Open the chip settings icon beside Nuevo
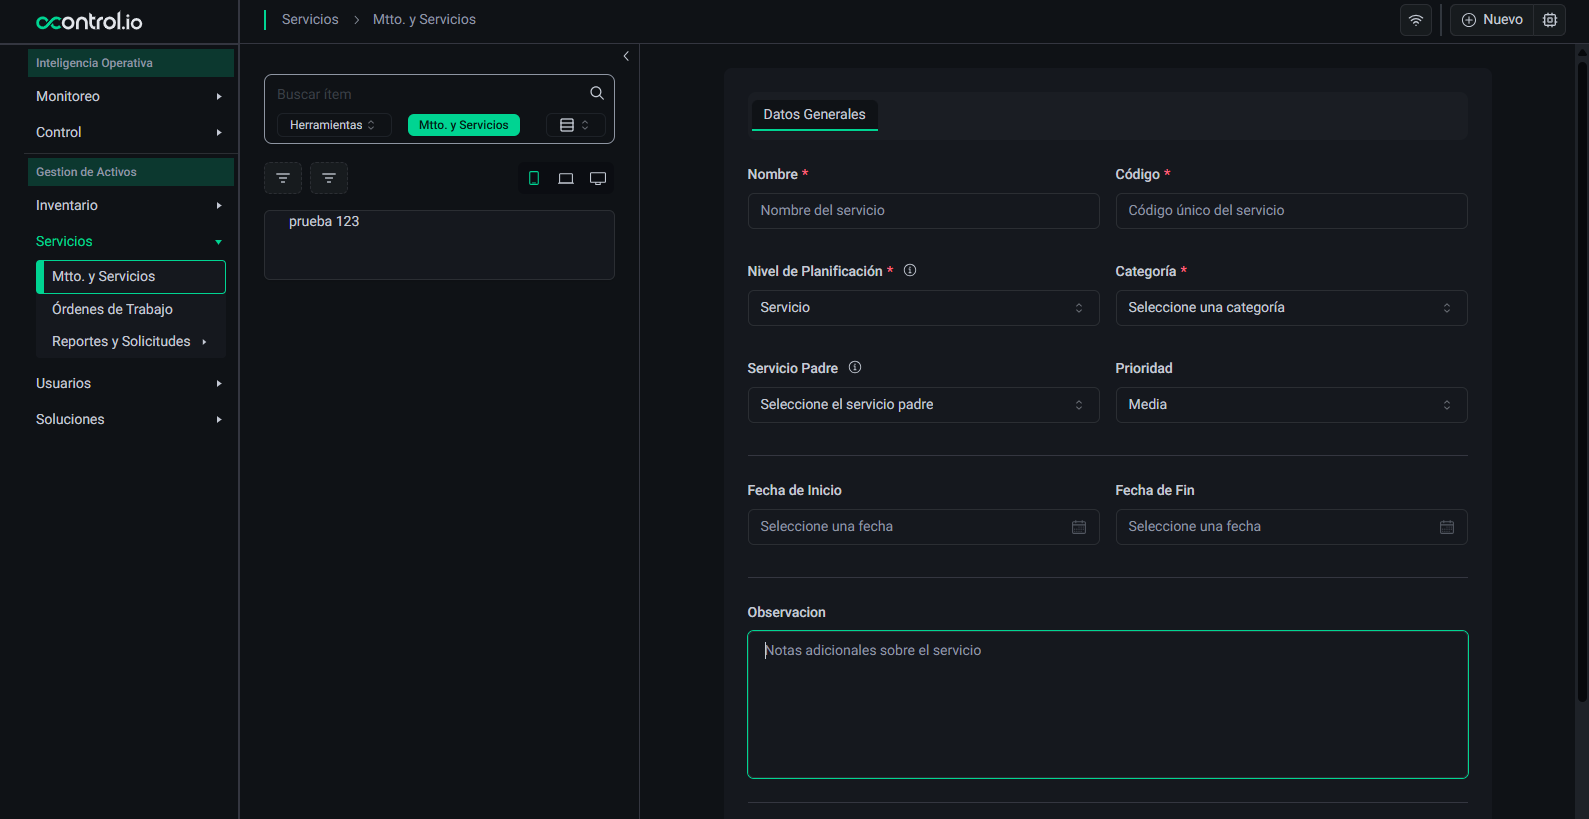This screenshot has height=819, width=1589. [1549, 20]
